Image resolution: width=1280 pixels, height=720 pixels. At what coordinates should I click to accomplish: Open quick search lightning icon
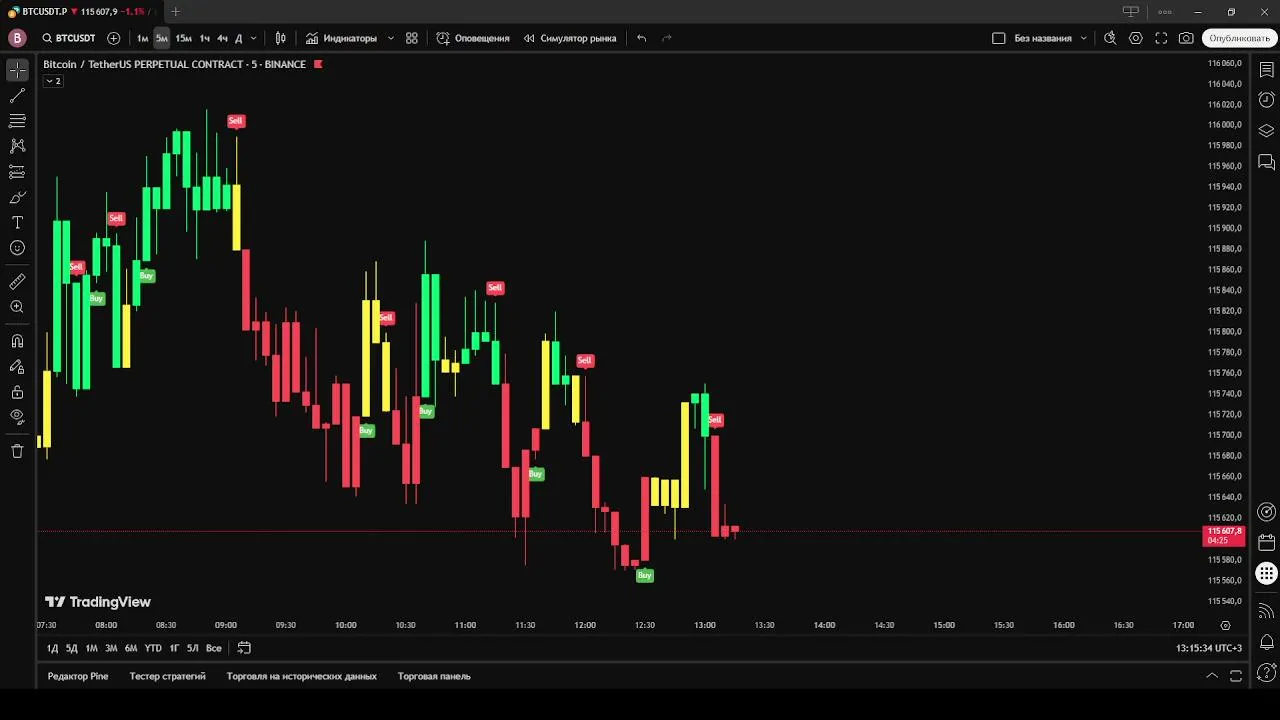click(1110, 38)
